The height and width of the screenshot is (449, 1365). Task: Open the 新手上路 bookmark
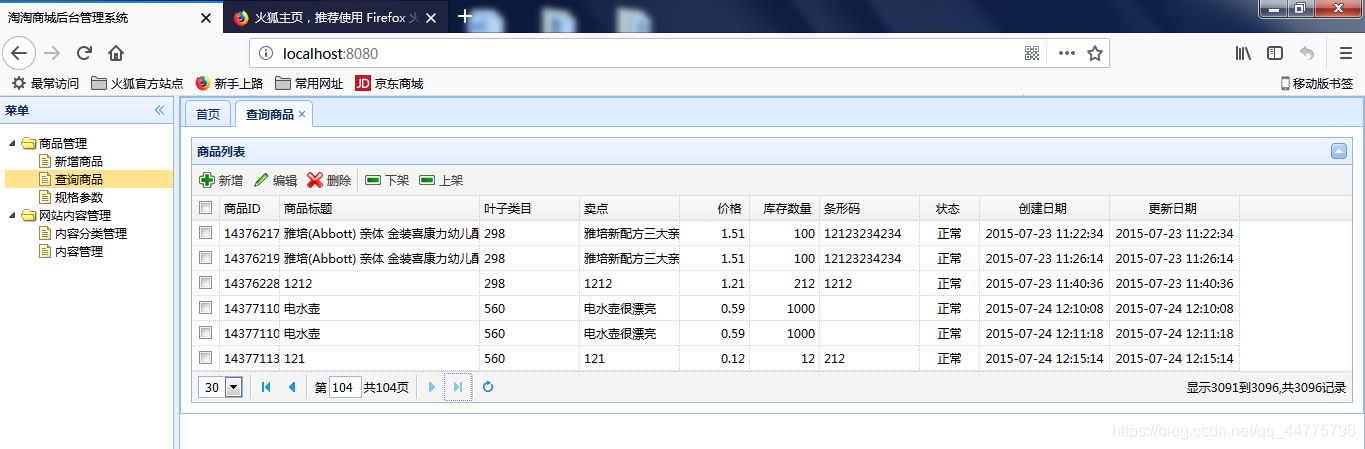click(229, 83)
